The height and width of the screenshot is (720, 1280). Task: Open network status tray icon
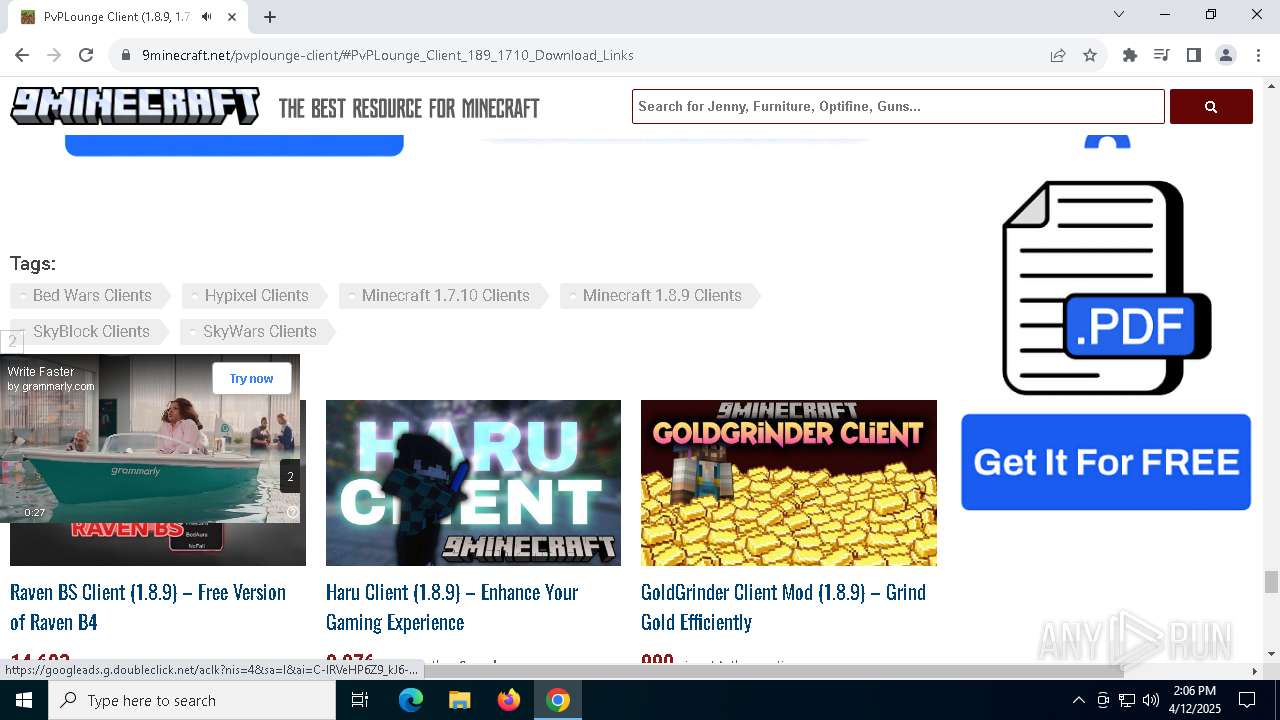1127,700
